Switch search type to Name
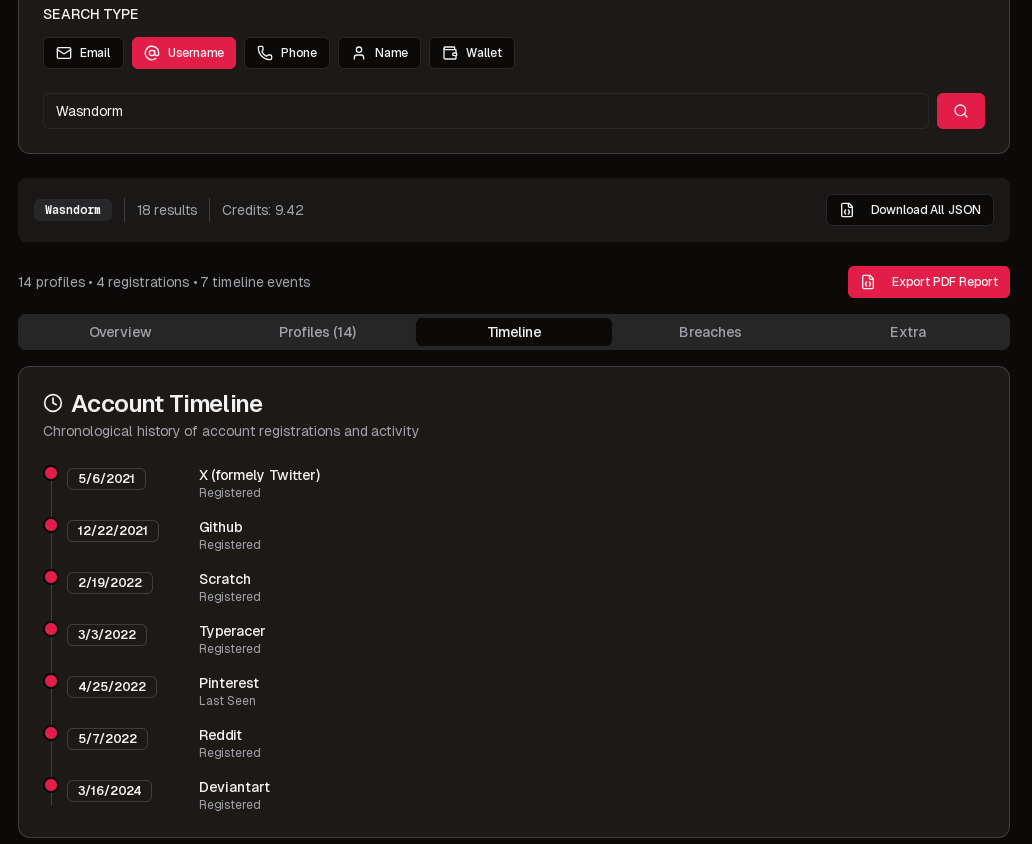This screenshot has width=1032, height=844. [379, 53]
